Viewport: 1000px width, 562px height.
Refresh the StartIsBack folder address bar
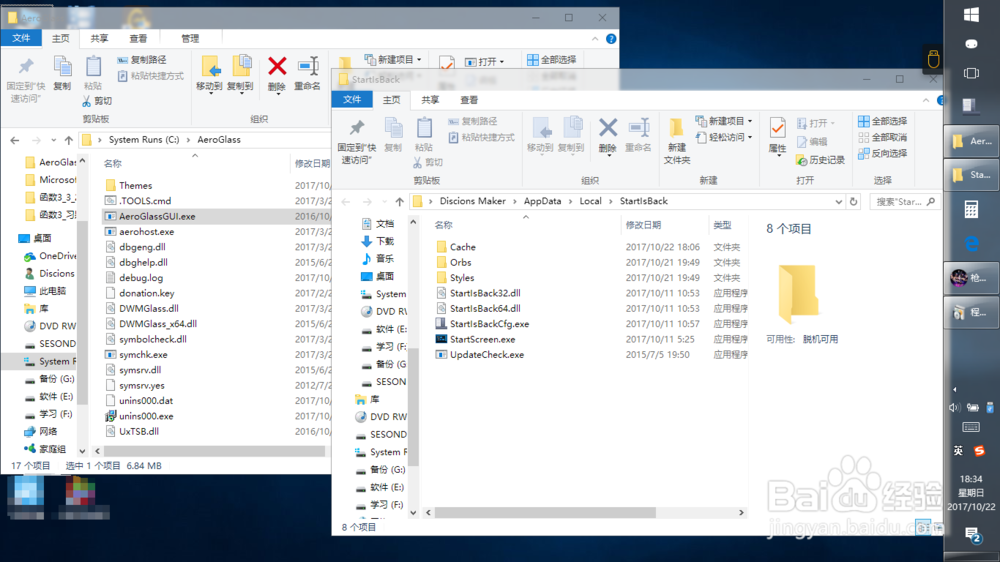point(853,201)
